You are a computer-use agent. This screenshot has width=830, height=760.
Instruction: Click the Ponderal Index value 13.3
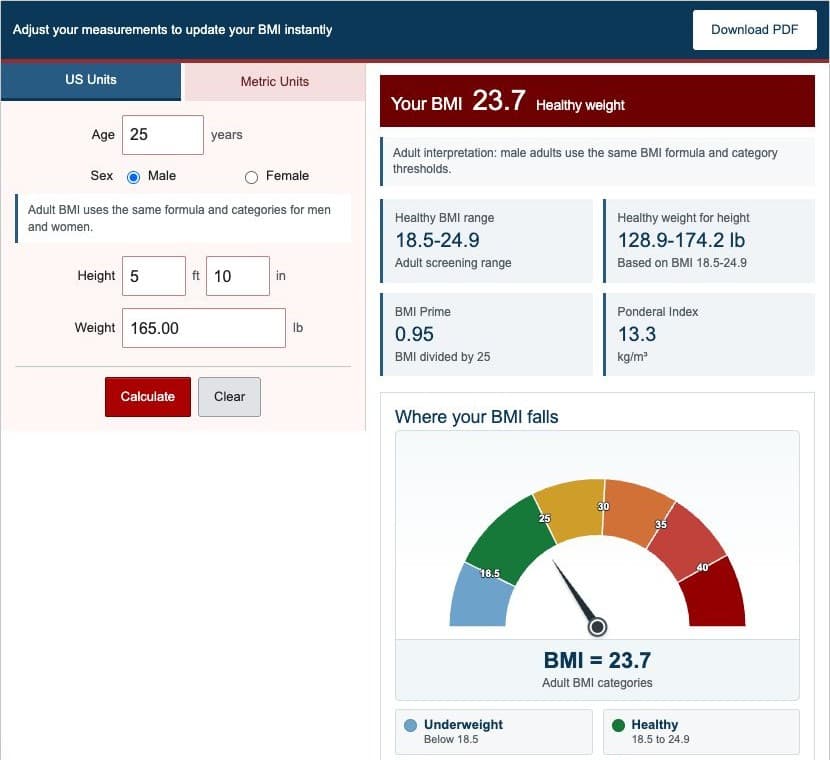tap(637, 334)
